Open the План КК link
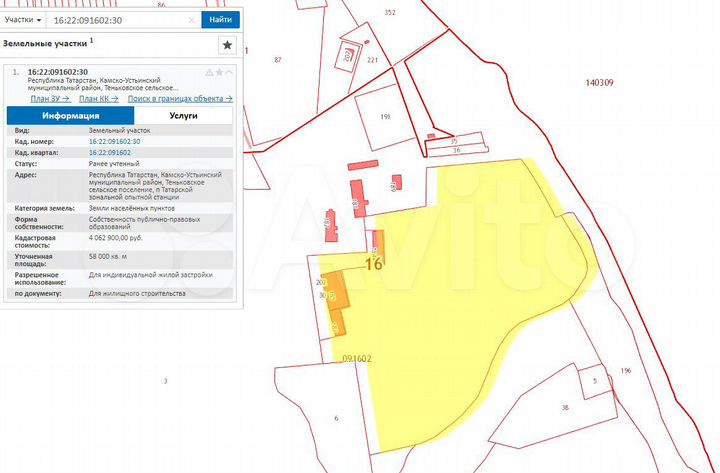 pyautogui.click(x=99, y=98)
